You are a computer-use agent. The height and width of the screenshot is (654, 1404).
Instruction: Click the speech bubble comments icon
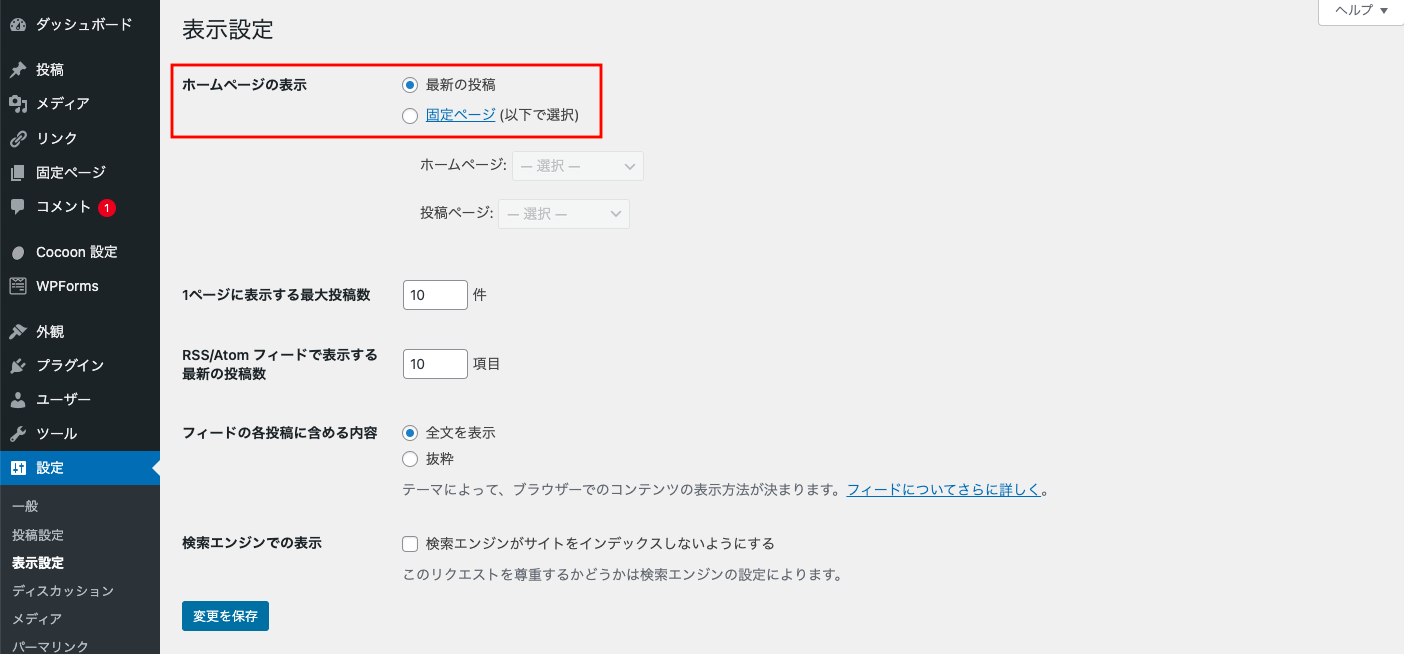18,207
